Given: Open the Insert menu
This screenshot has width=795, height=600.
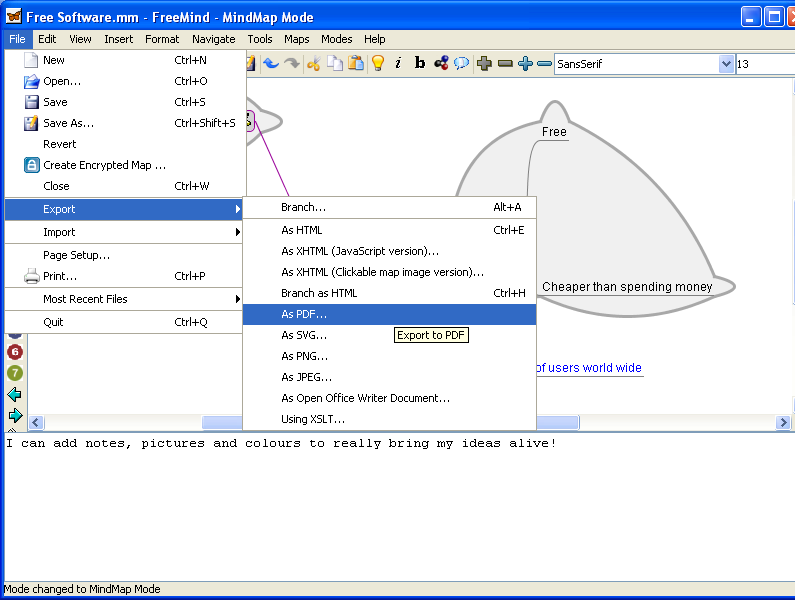Looking at the screenshot, I should click(x=119, y=39).
